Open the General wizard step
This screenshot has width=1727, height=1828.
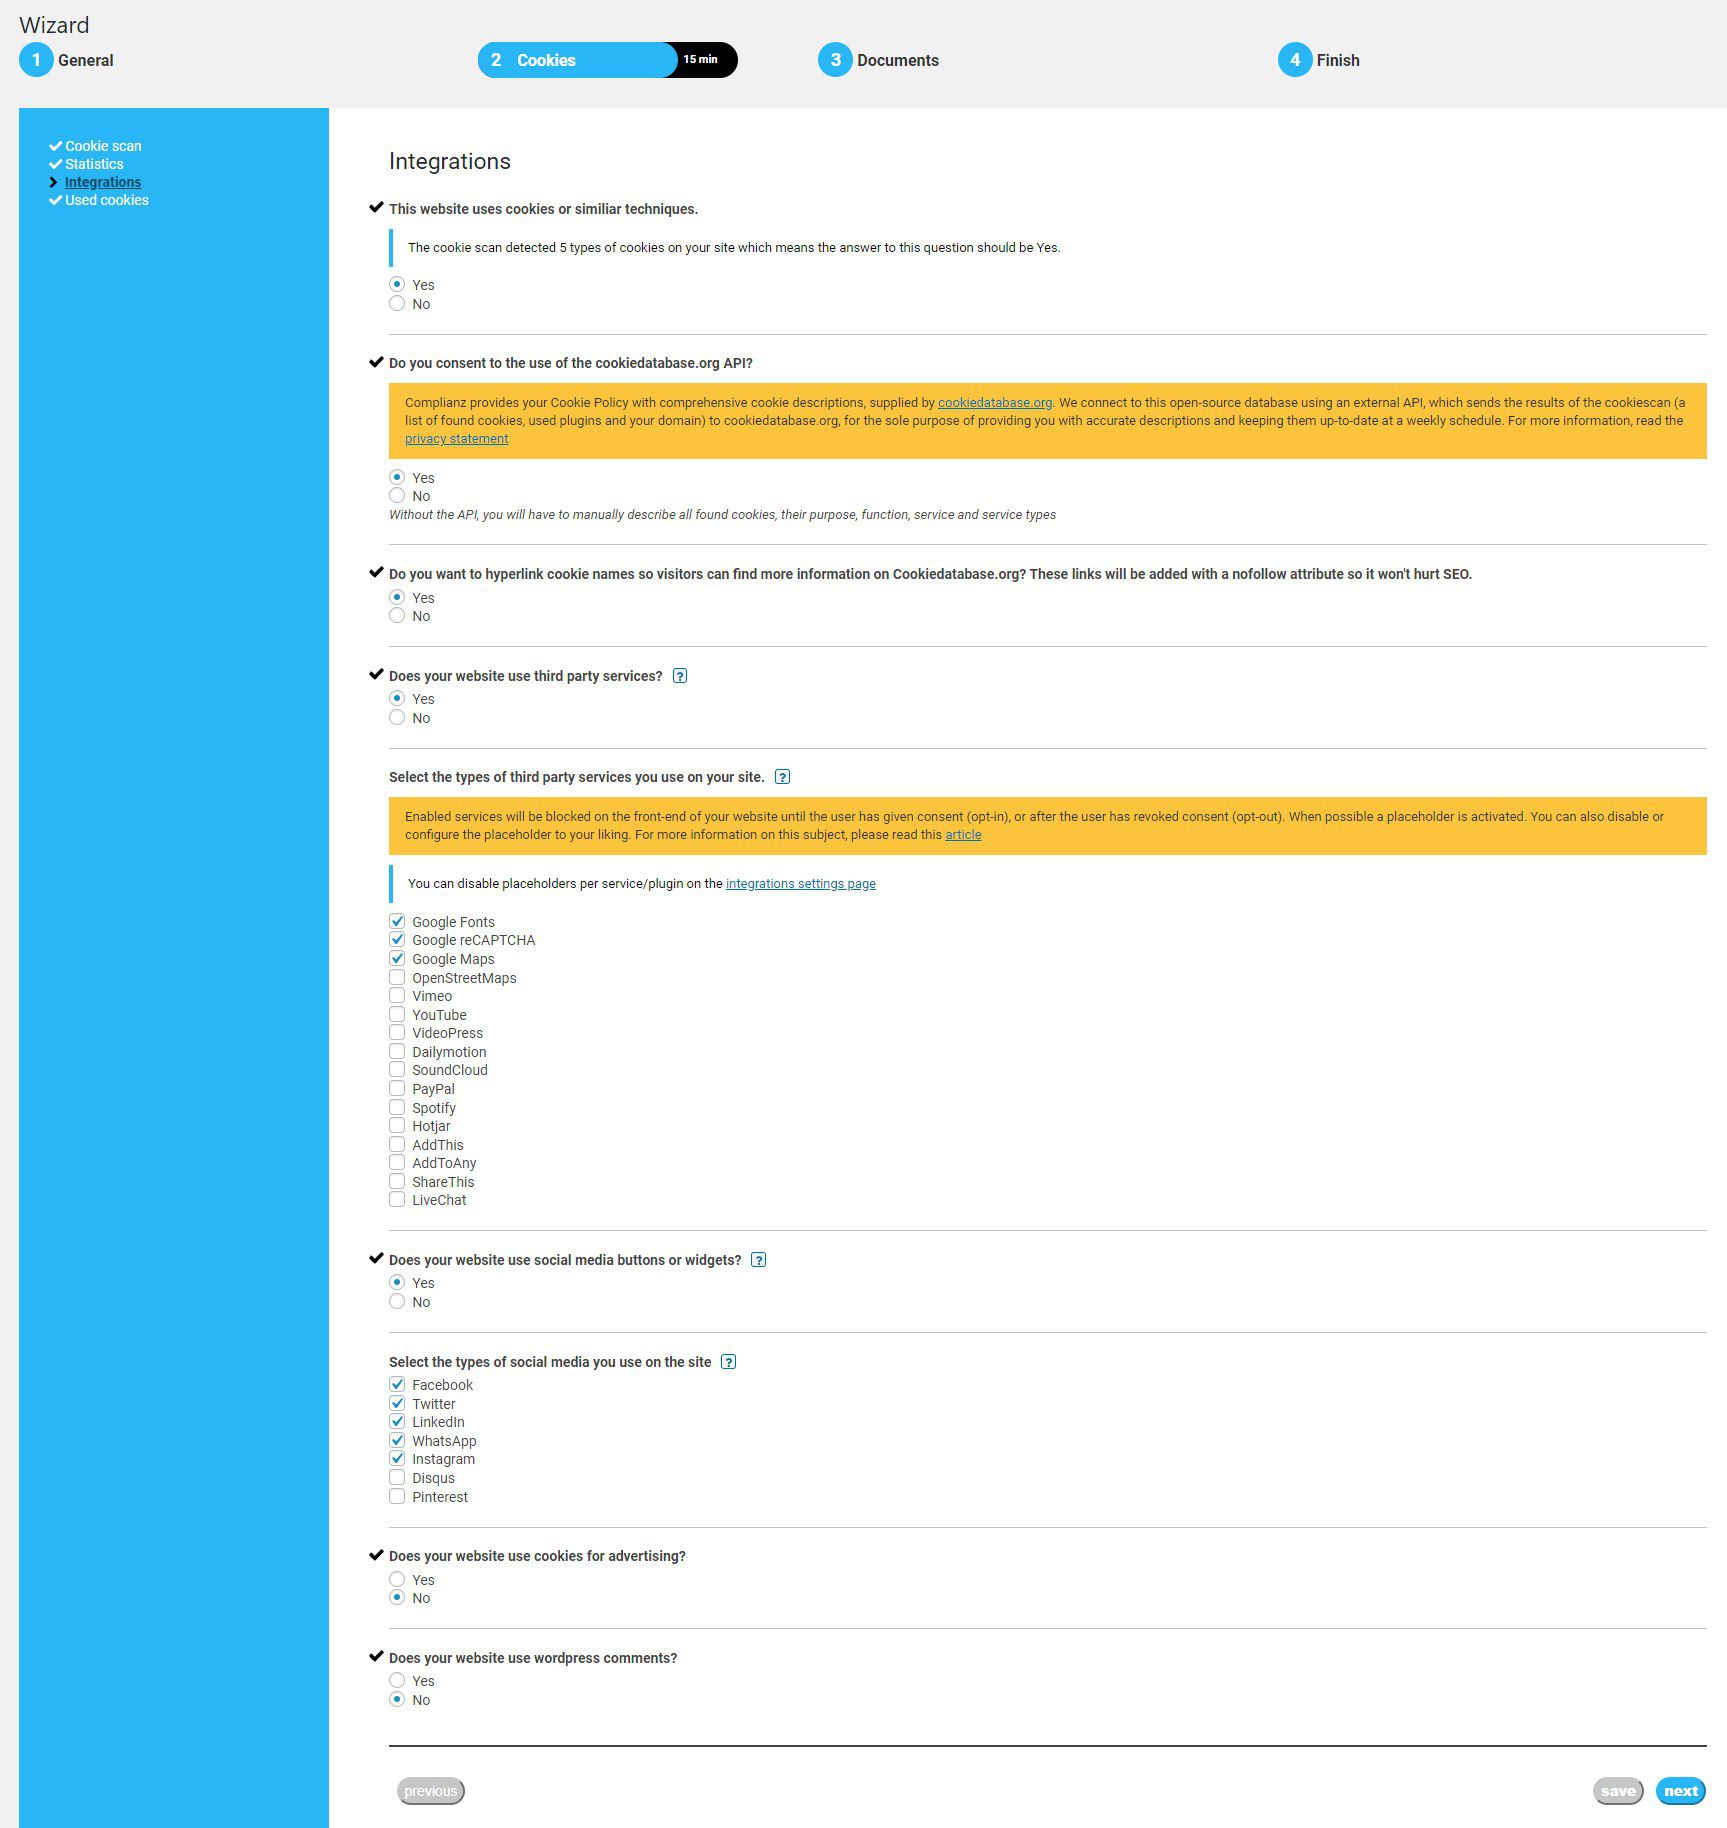click(x=85, y=60)
